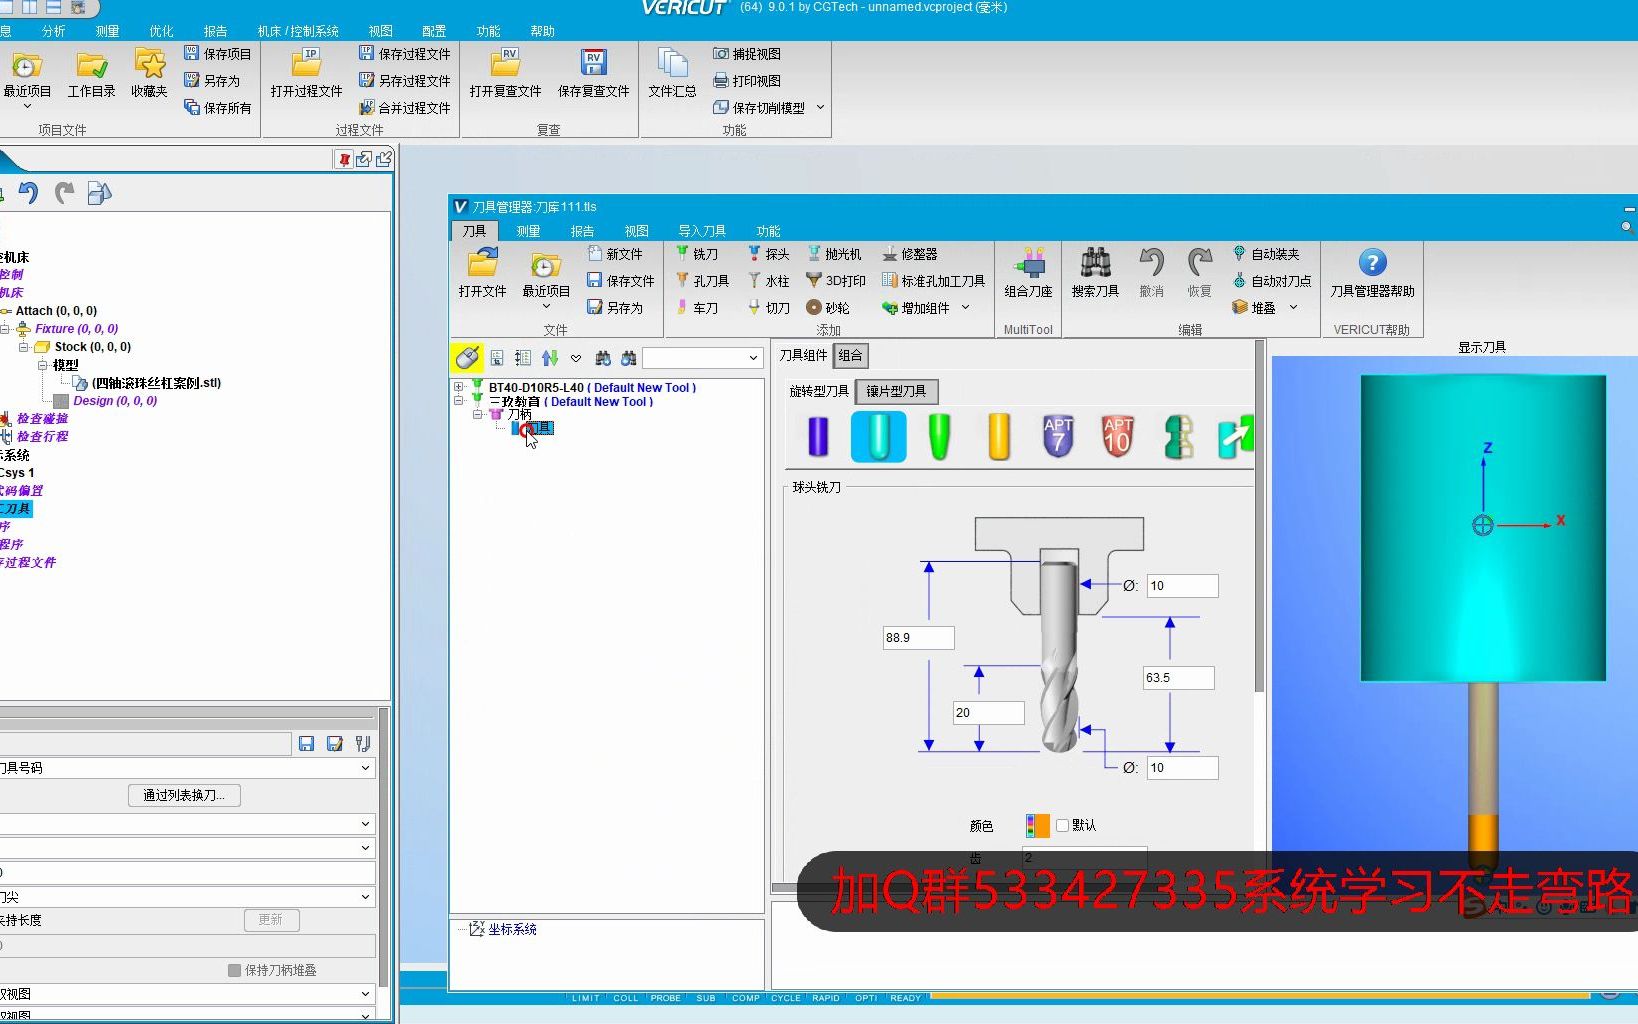Open recent items in Tool Manager
The width and height of the screenshot is (1638, 1024).
click(546, 276)
